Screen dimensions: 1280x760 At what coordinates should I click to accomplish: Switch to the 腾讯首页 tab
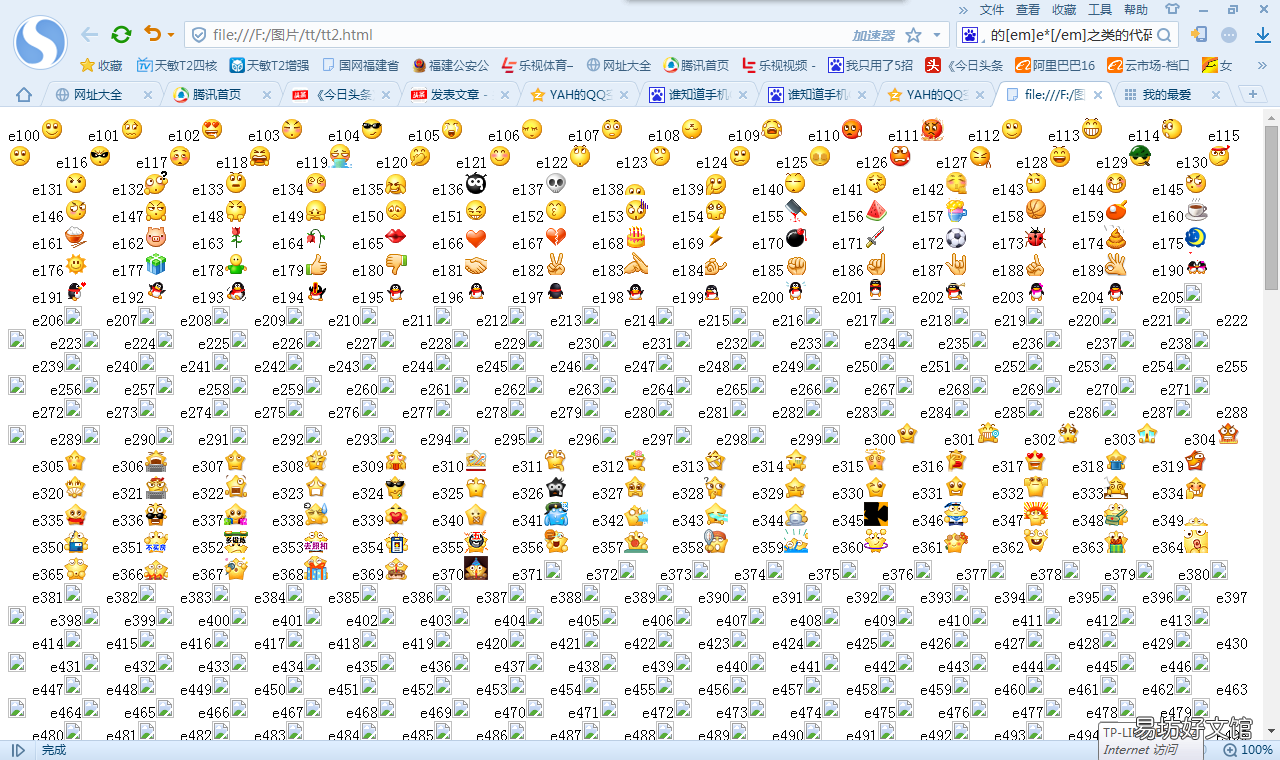coord(221,95)
